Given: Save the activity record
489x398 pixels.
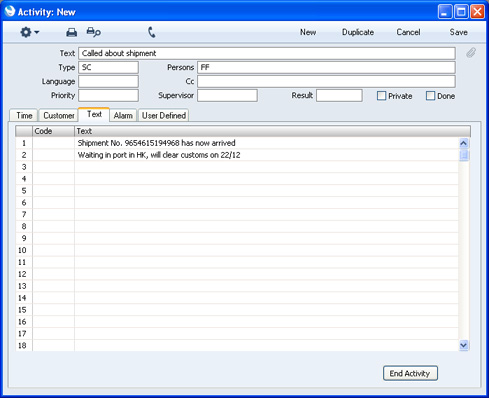Looking at the screenshot, I should point(458,32).
